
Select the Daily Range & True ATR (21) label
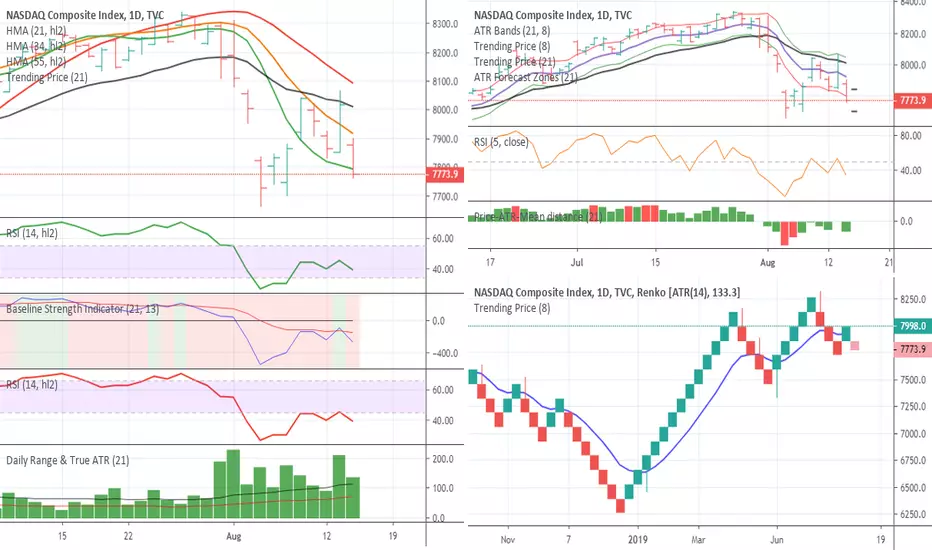(68, 460)
